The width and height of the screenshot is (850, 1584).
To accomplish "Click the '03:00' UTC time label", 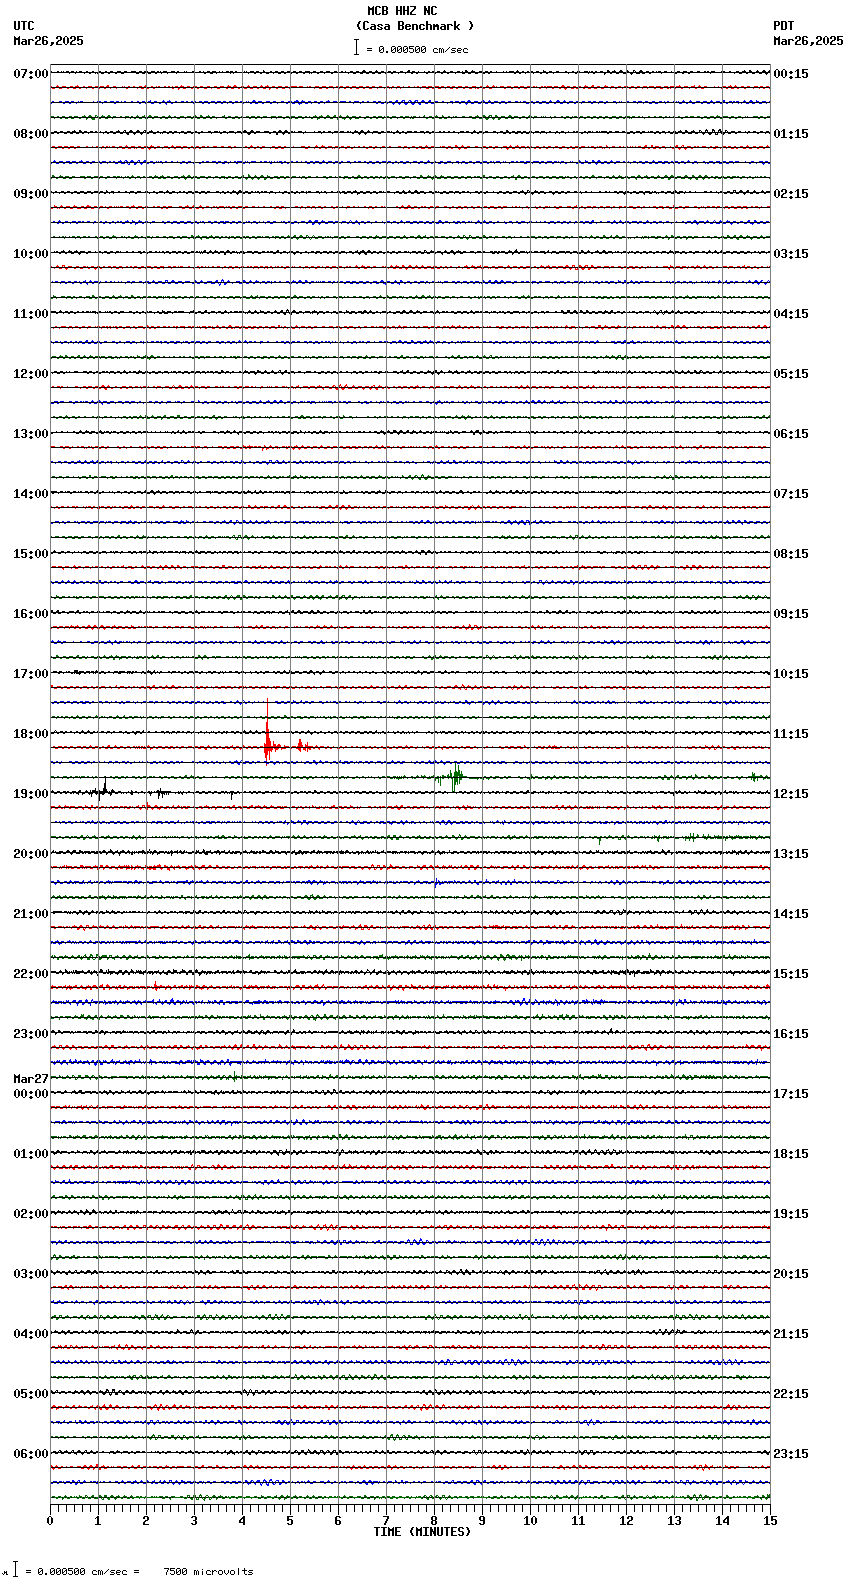I will pyautogui.click(x=31, y=1274).
